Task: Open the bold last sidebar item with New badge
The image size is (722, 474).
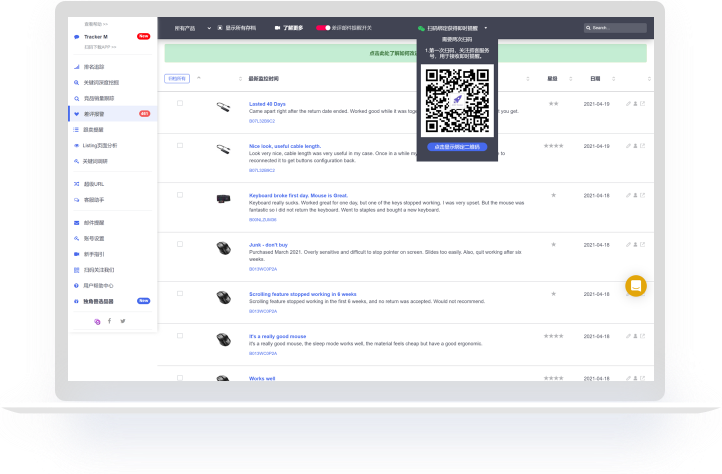Action: point(112,301)
